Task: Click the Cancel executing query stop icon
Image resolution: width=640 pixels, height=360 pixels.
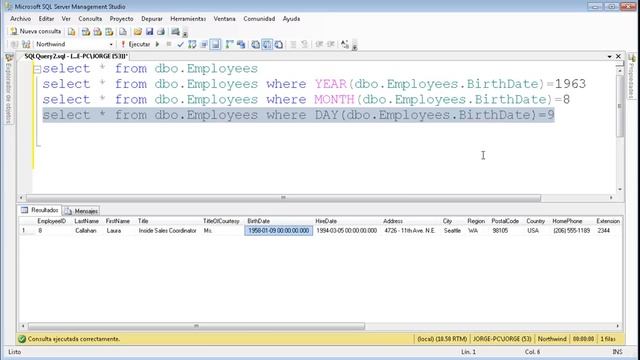Action: pos(169,44)
